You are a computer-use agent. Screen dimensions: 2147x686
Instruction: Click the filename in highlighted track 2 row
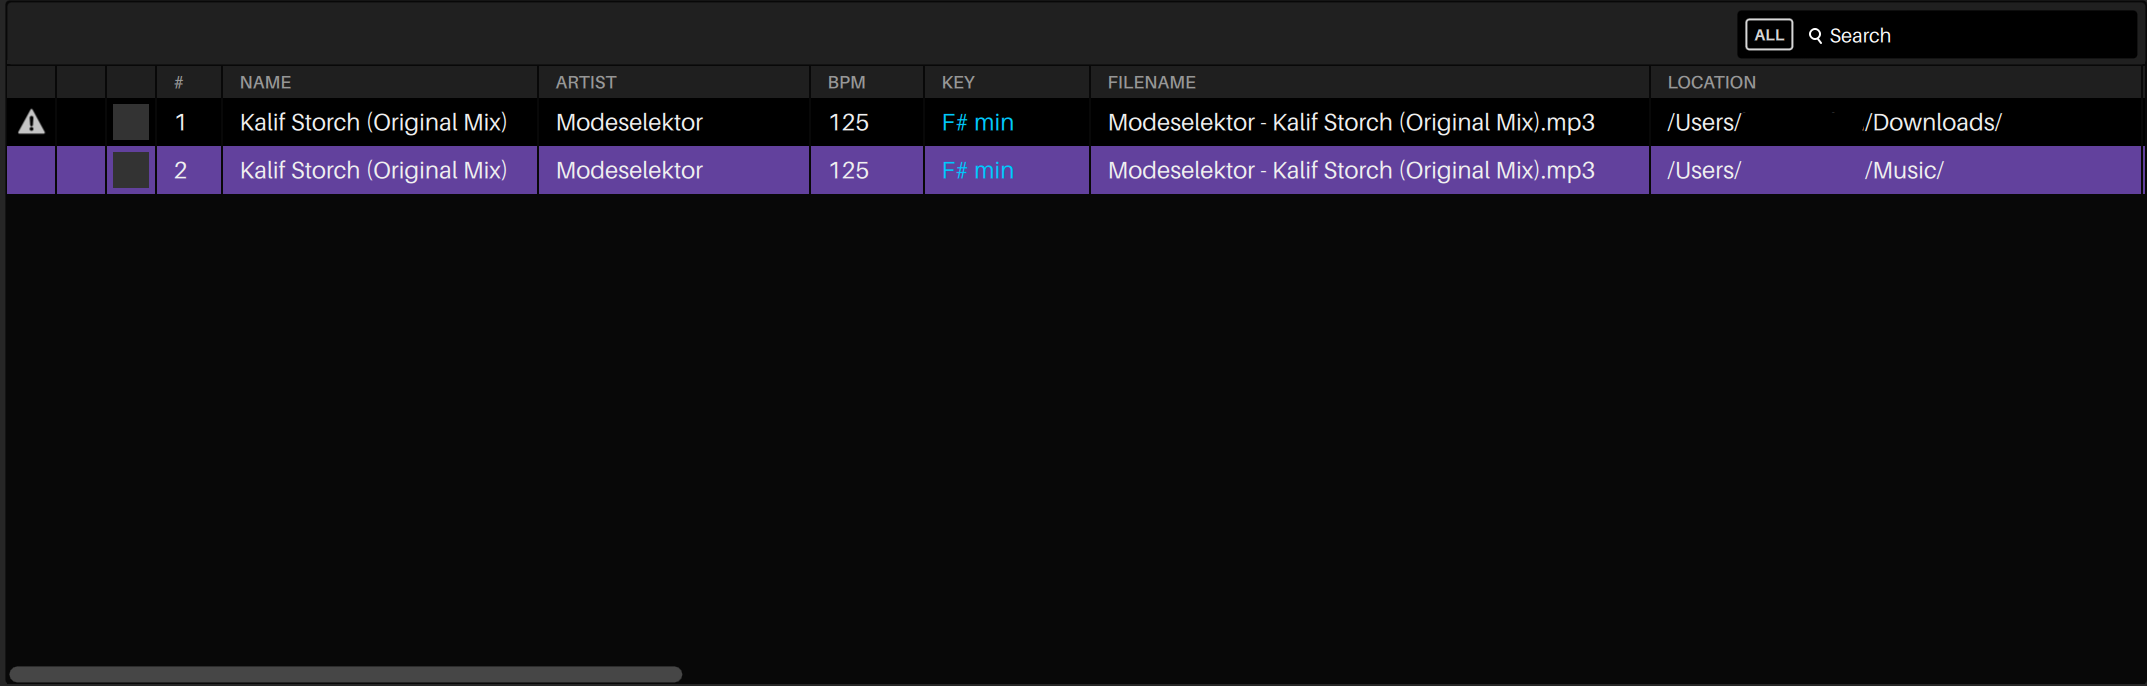(1350, 170)
